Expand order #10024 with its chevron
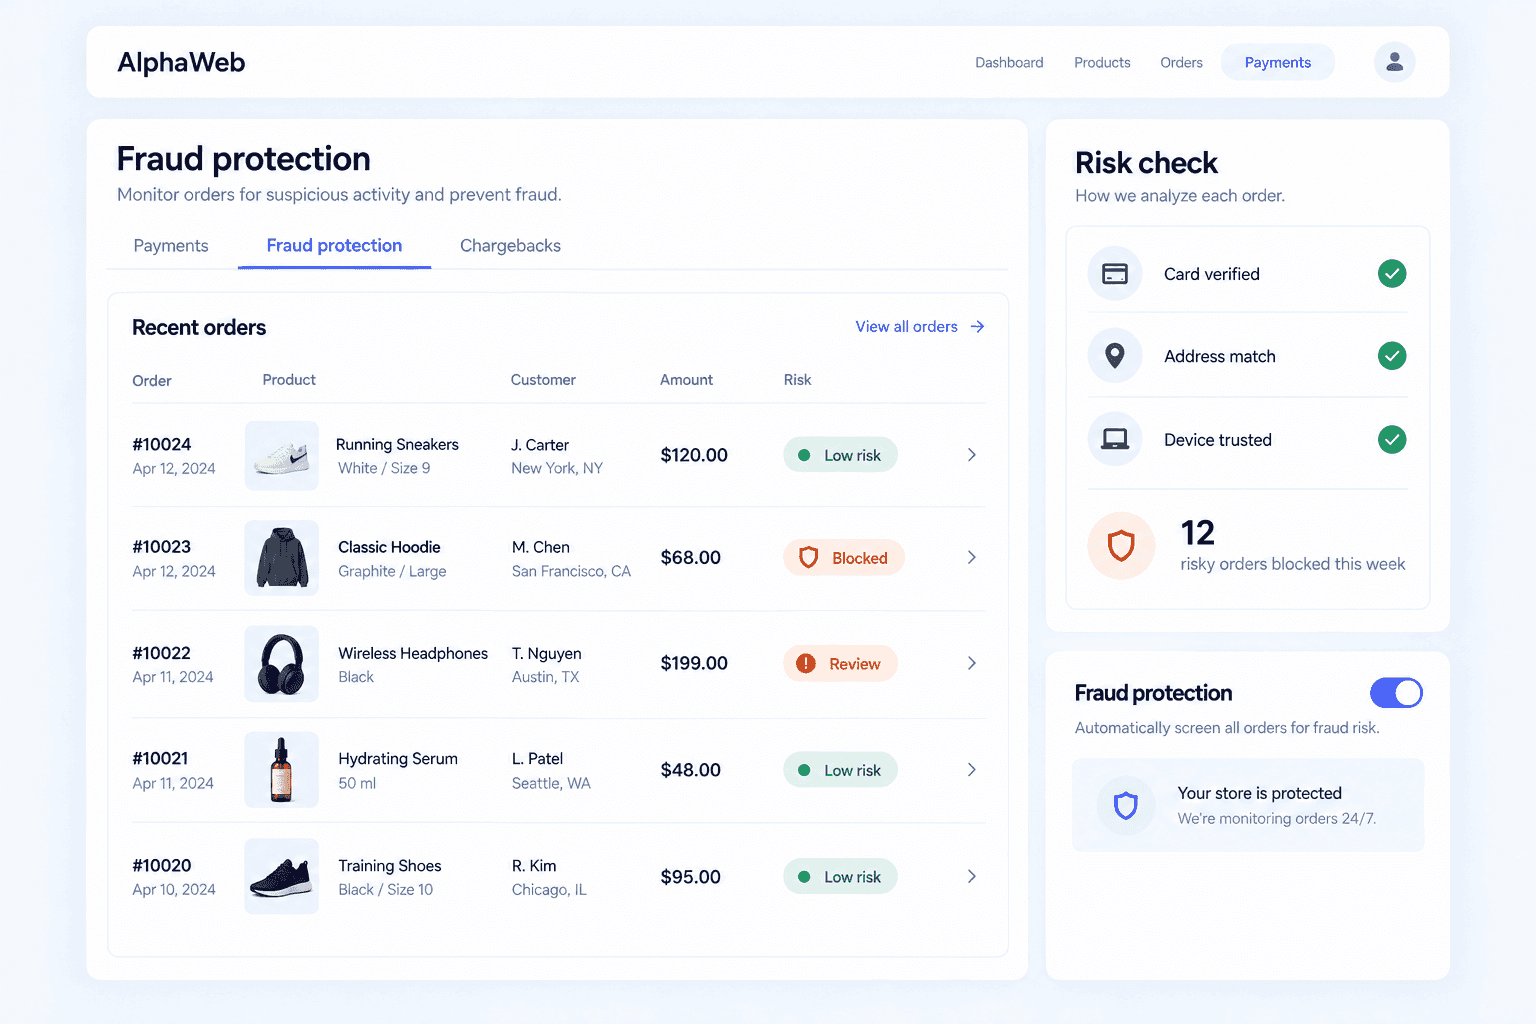The image size is (1536, 1024). (971, 455)
